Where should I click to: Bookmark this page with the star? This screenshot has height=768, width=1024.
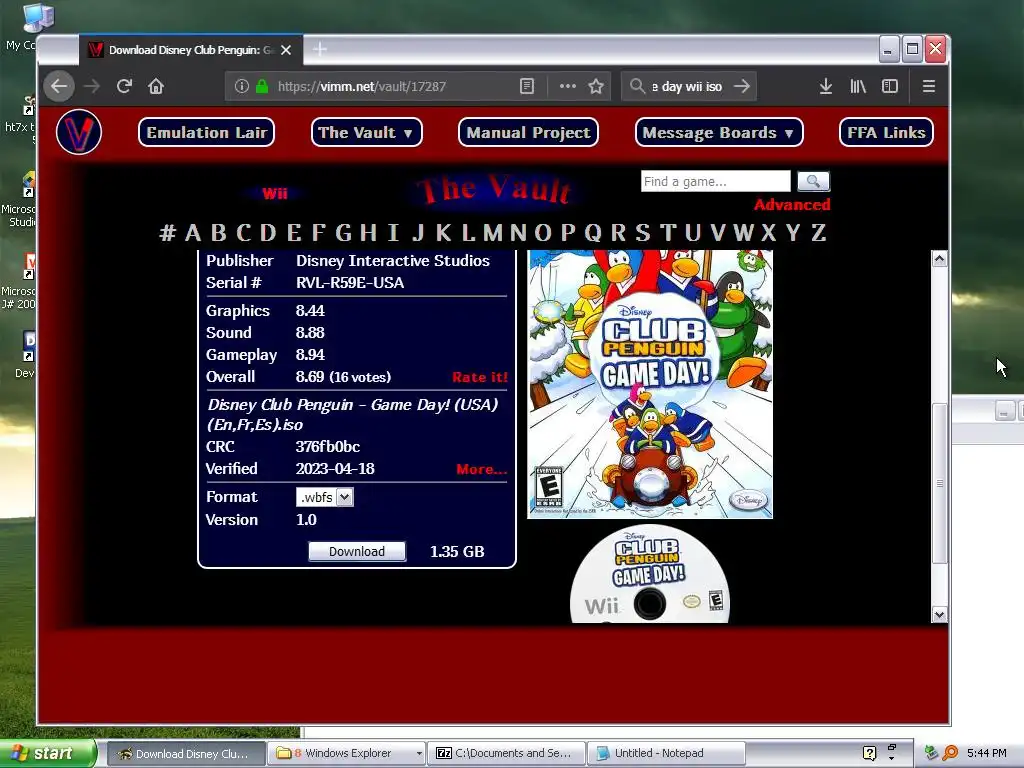click(596, 86)
